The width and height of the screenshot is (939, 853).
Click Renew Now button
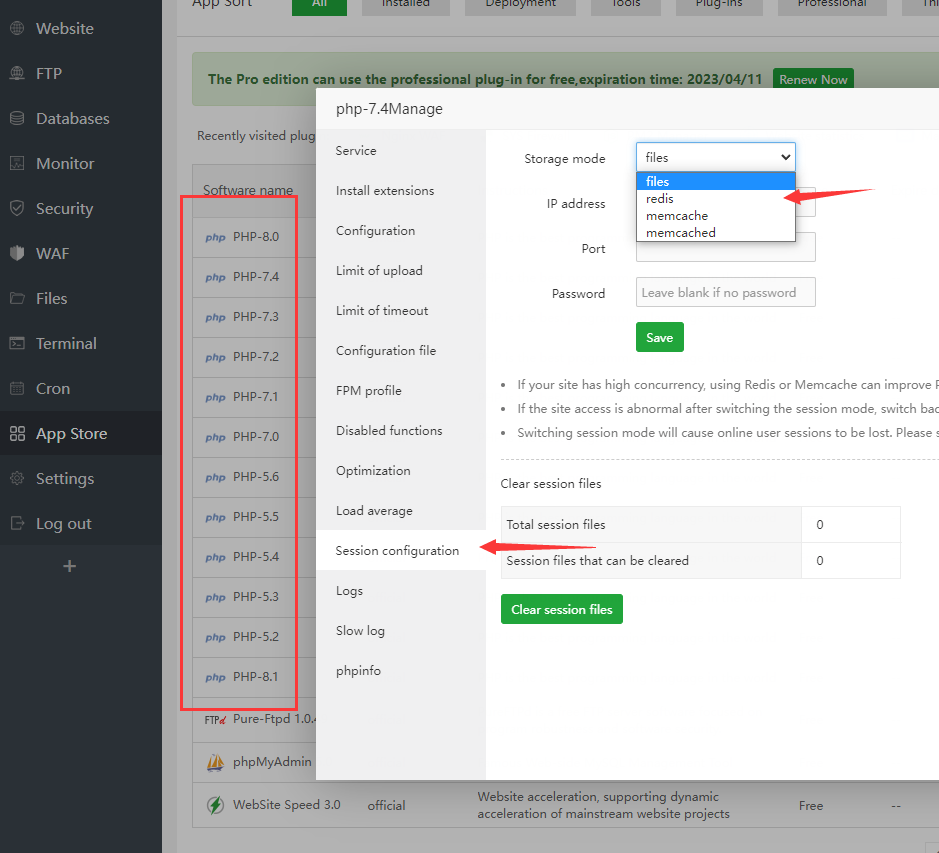tap(812, 80)
